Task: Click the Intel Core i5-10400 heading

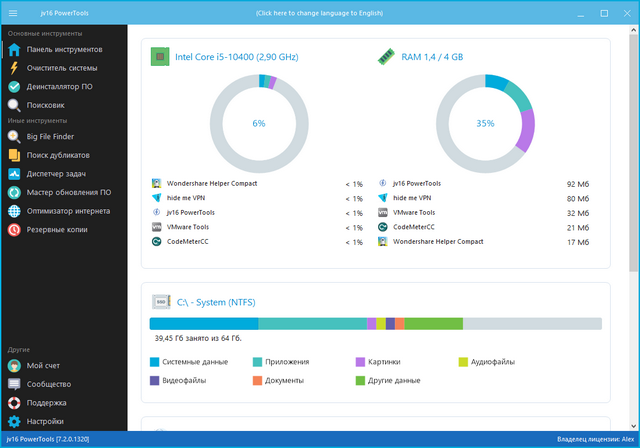Action: 236,58
